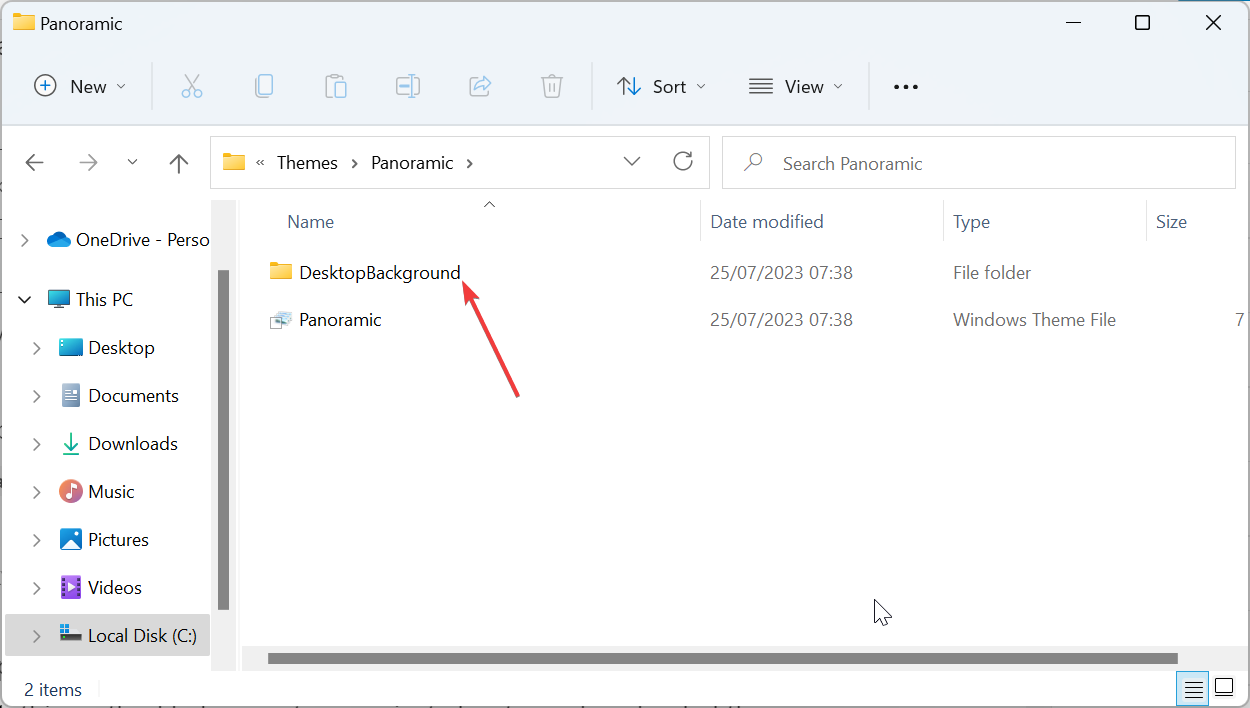This screenshot has height=708, width=1250.
Task: Copy files with the Copy toolbar icon
Action: [264, 86]
